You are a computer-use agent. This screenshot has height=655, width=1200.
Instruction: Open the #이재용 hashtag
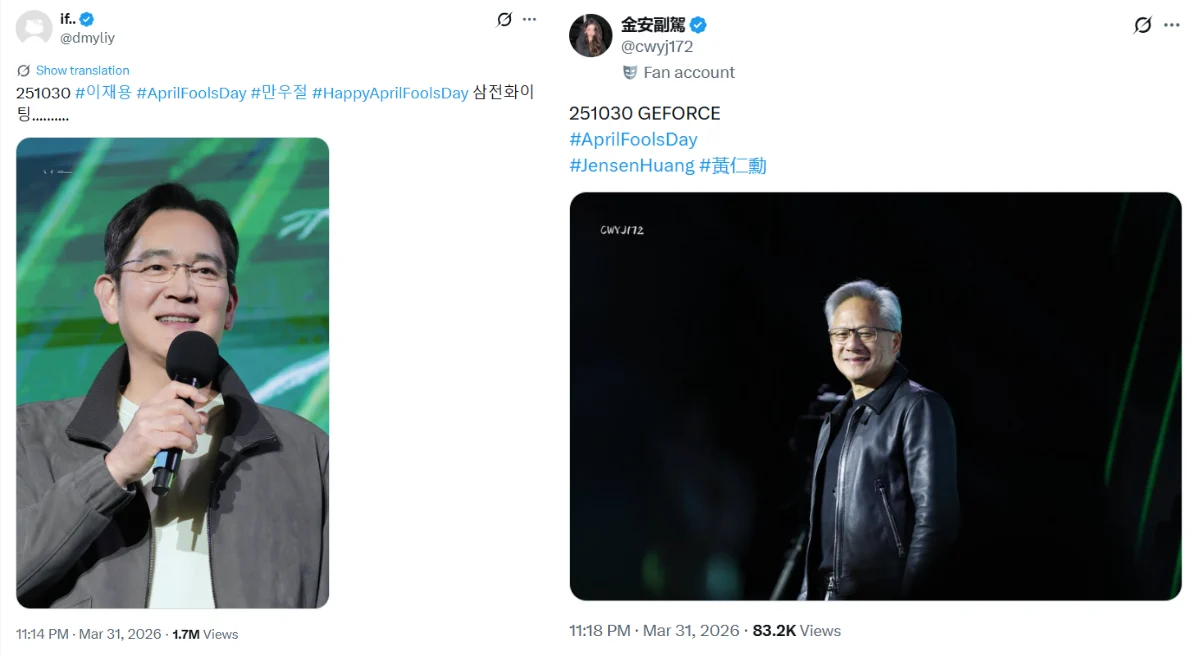tap(103, 93)
